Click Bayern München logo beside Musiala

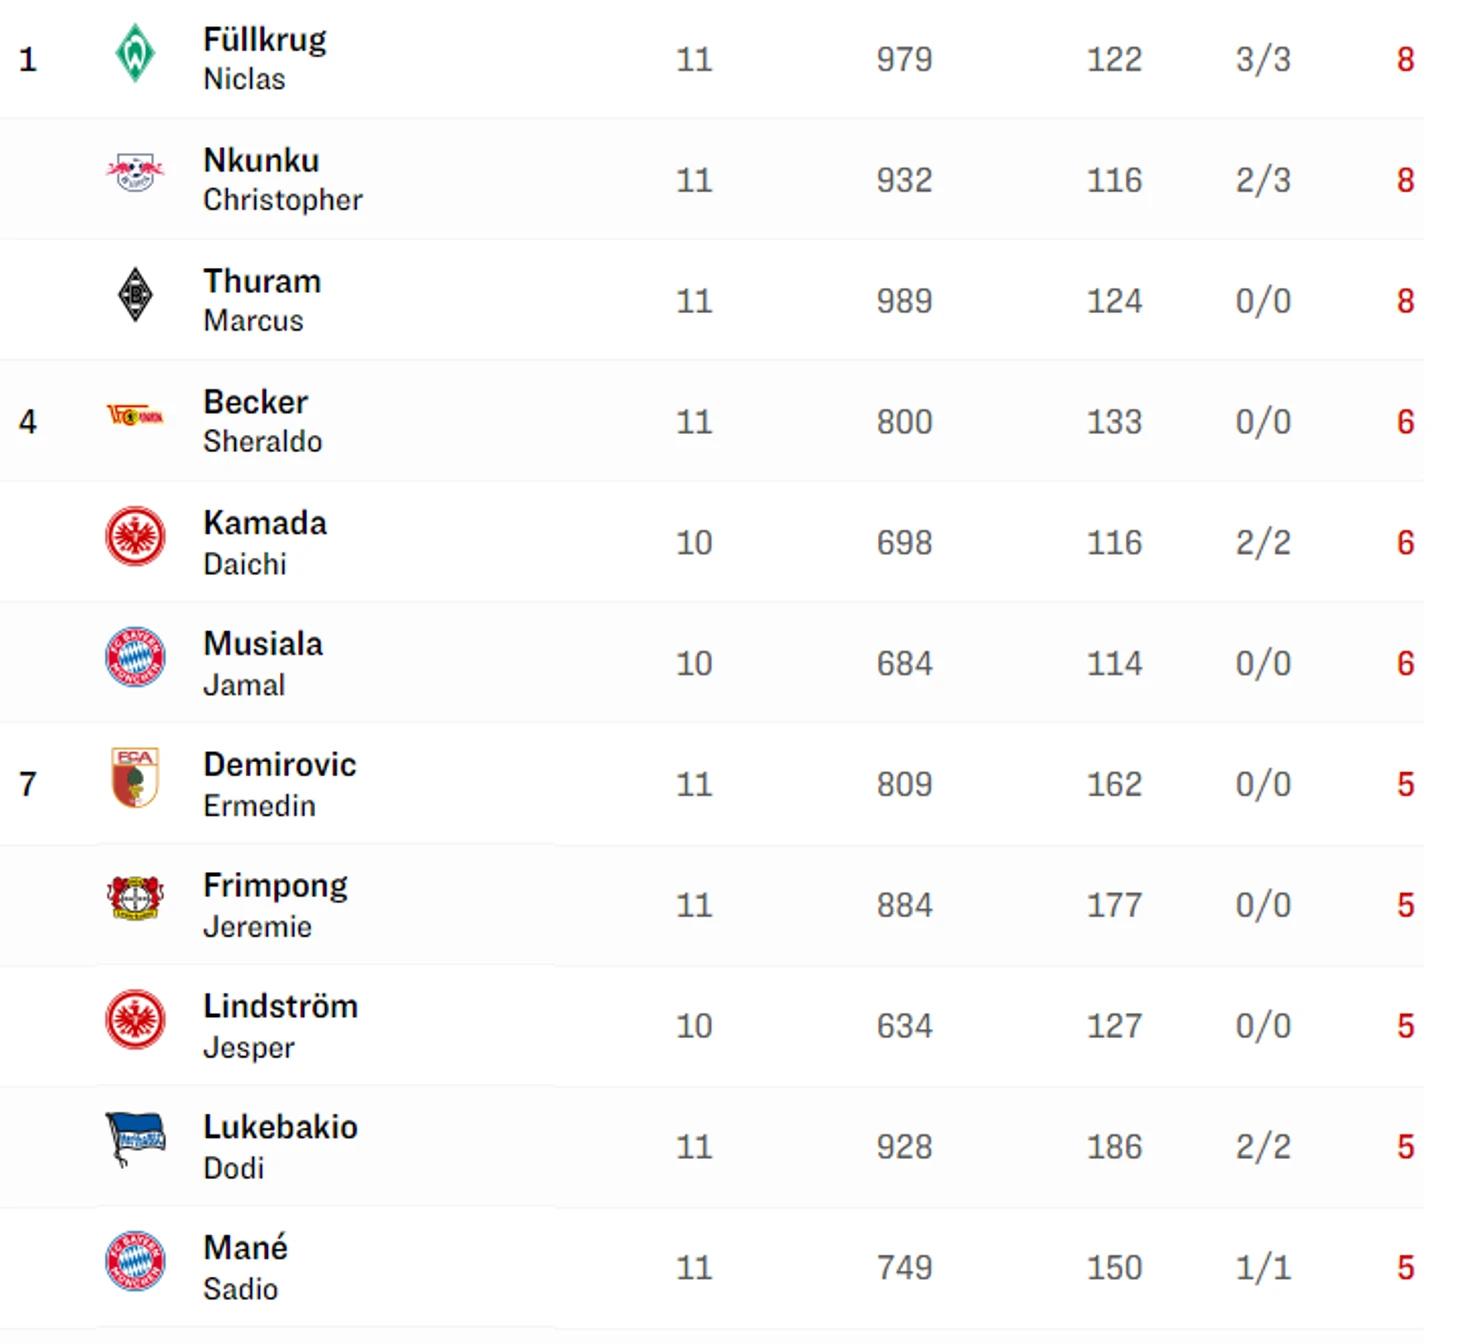[135, 657]
